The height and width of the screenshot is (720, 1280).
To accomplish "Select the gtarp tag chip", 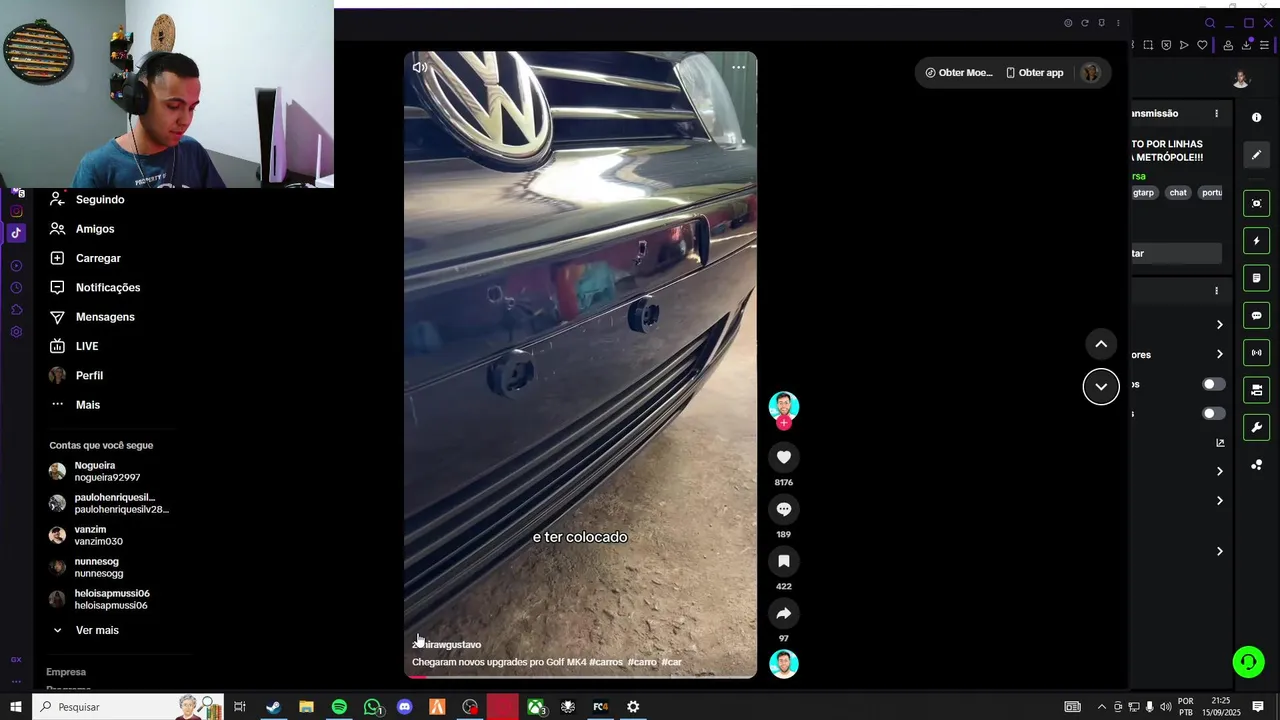I will (1144, 193).
